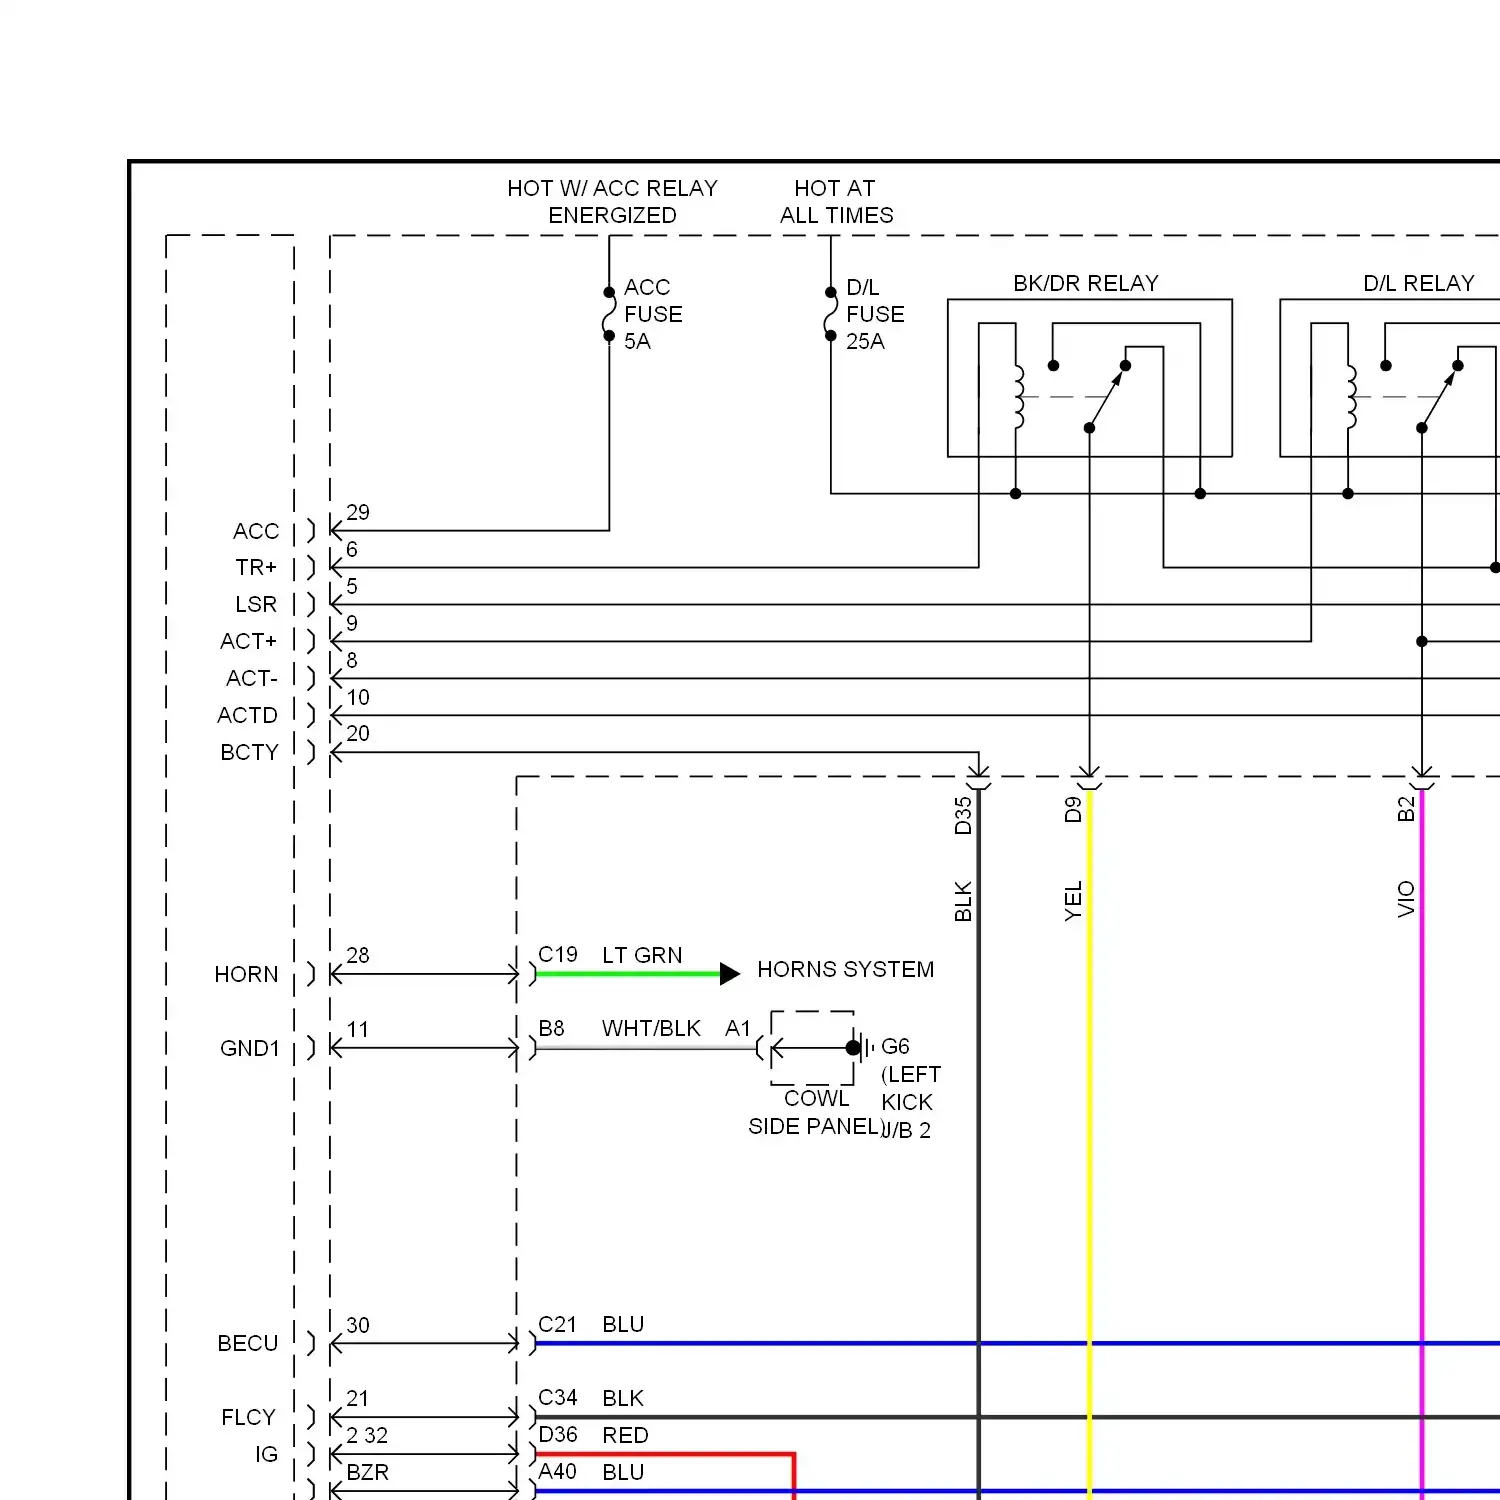Viewport: 1500px width, 1500px height.
Task: Click the vertical B2 connector label
Action: pos(1406,810)
